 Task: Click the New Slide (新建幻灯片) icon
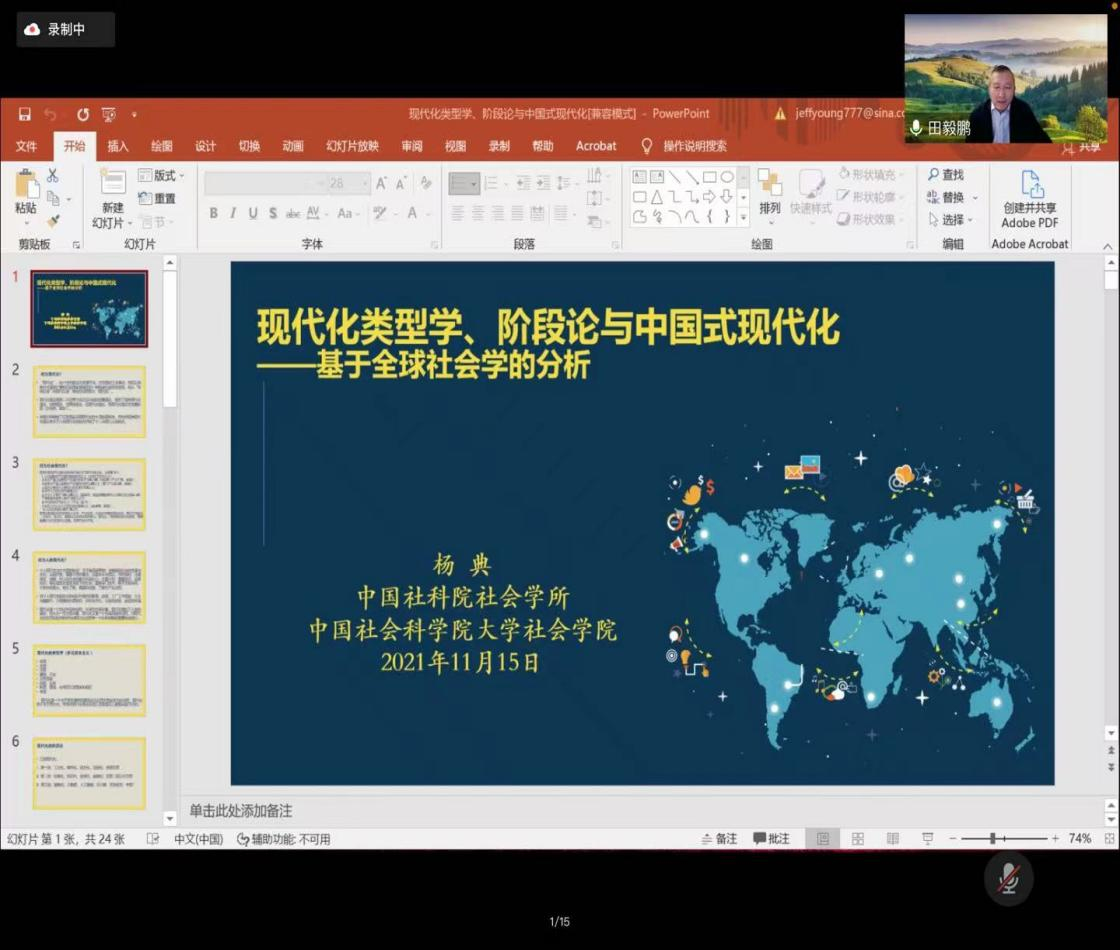[x=112, y=183]
